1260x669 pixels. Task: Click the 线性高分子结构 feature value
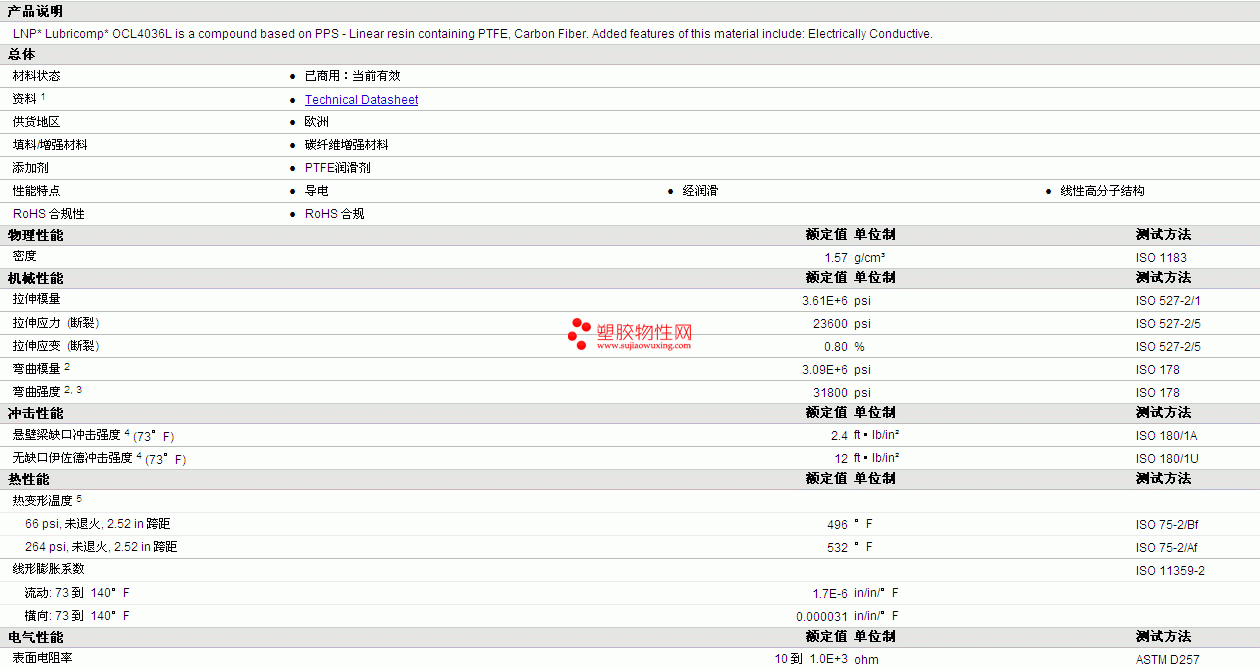[1103, 191]
